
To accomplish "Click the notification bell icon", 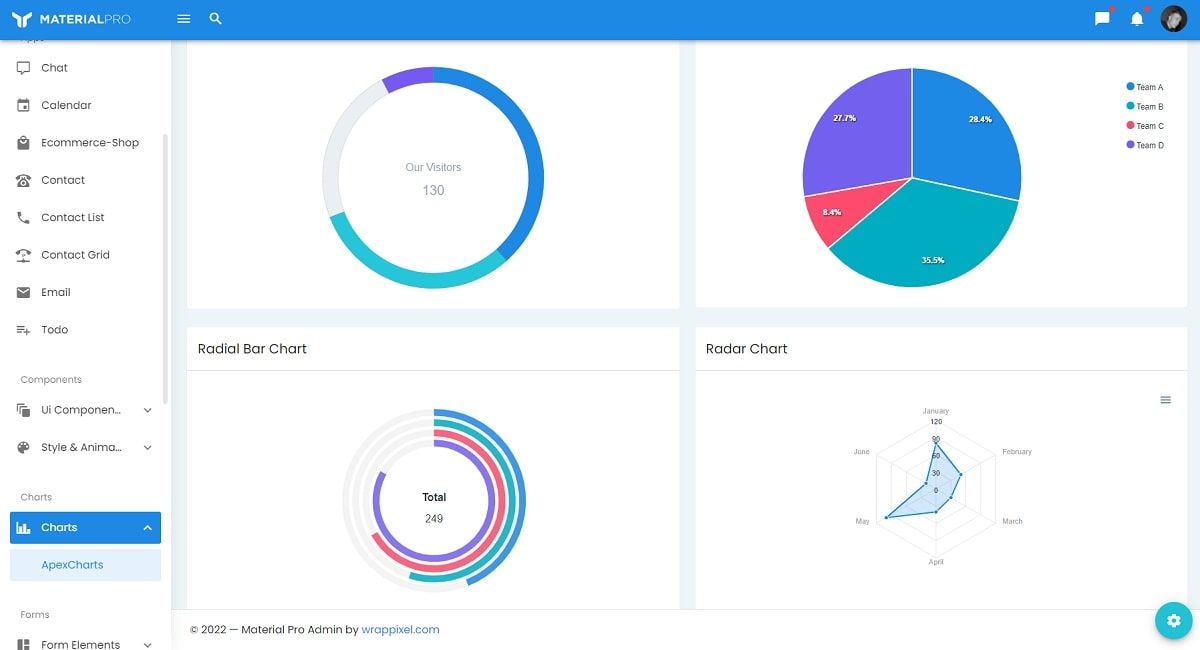I will click(1138, 18).
